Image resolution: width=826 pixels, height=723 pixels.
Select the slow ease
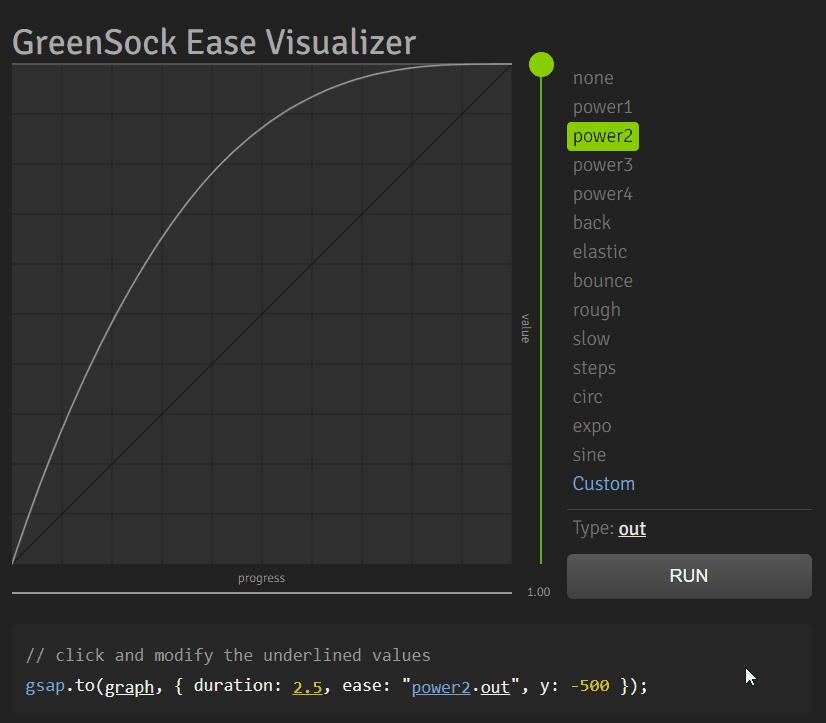point(591,339)
